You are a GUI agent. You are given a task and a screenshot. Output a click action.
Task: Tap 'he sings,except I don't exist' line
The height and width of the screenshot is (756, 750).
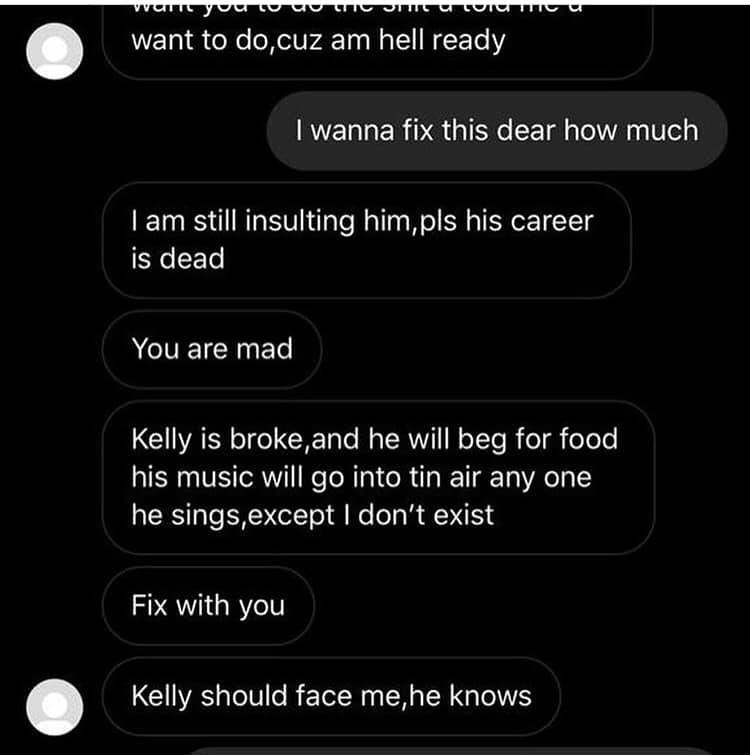point(313,515)
